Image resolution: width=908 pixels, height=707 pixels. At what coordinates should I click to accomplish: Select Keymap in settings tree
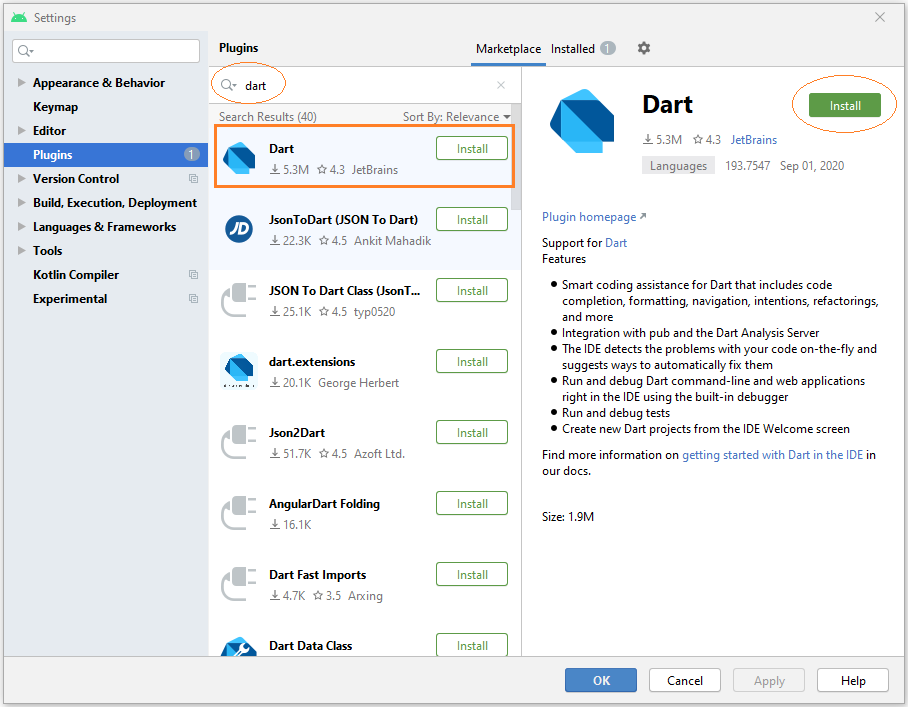(56, 107)
